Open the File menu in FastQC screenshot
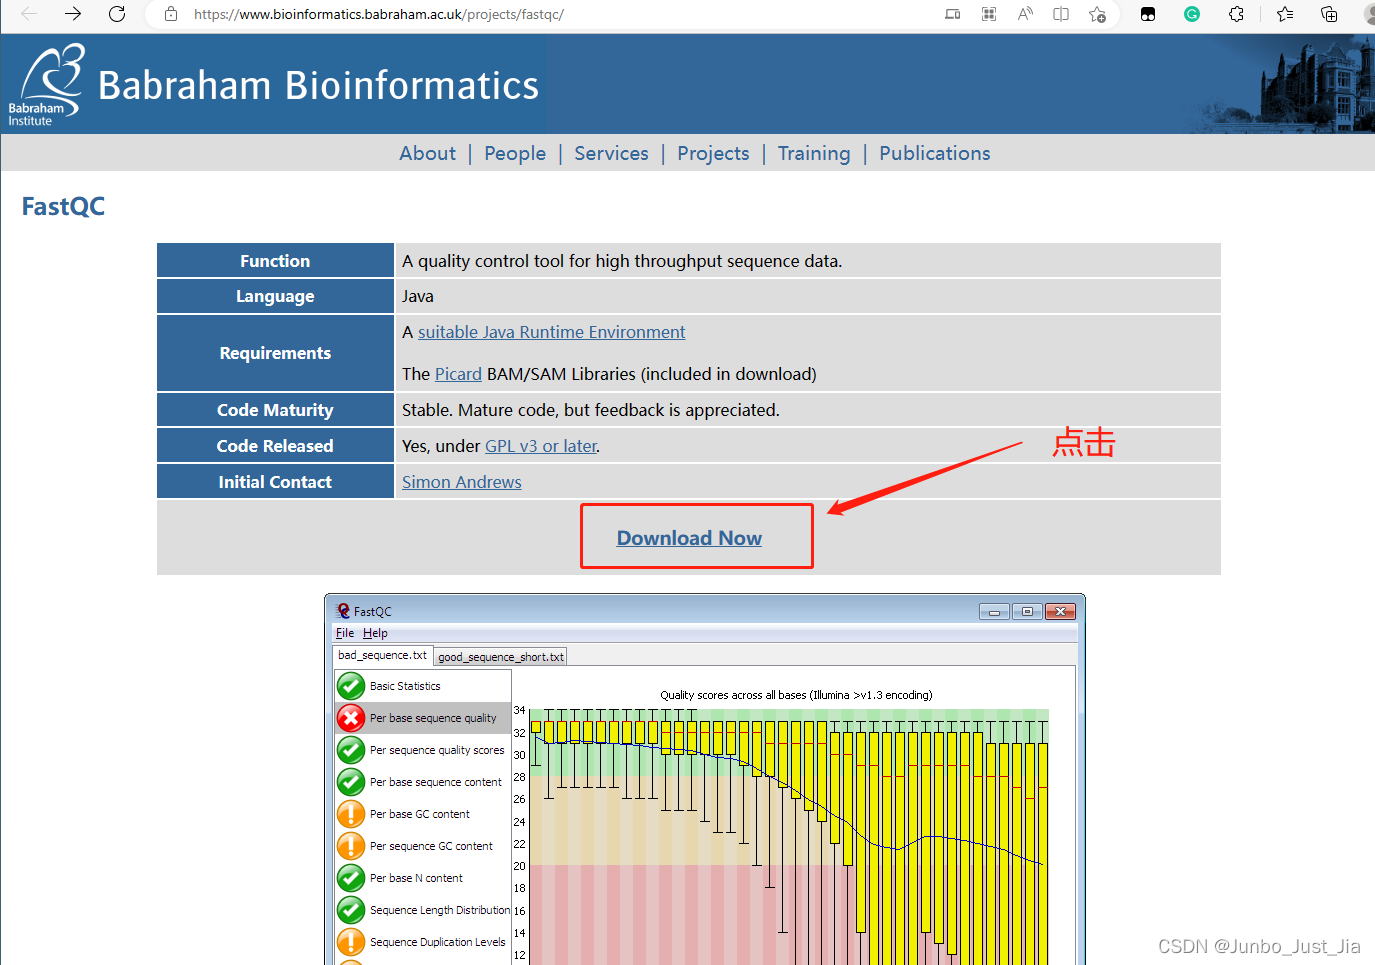The width and height of the screenshot is (1375, 965). [345, 633]
